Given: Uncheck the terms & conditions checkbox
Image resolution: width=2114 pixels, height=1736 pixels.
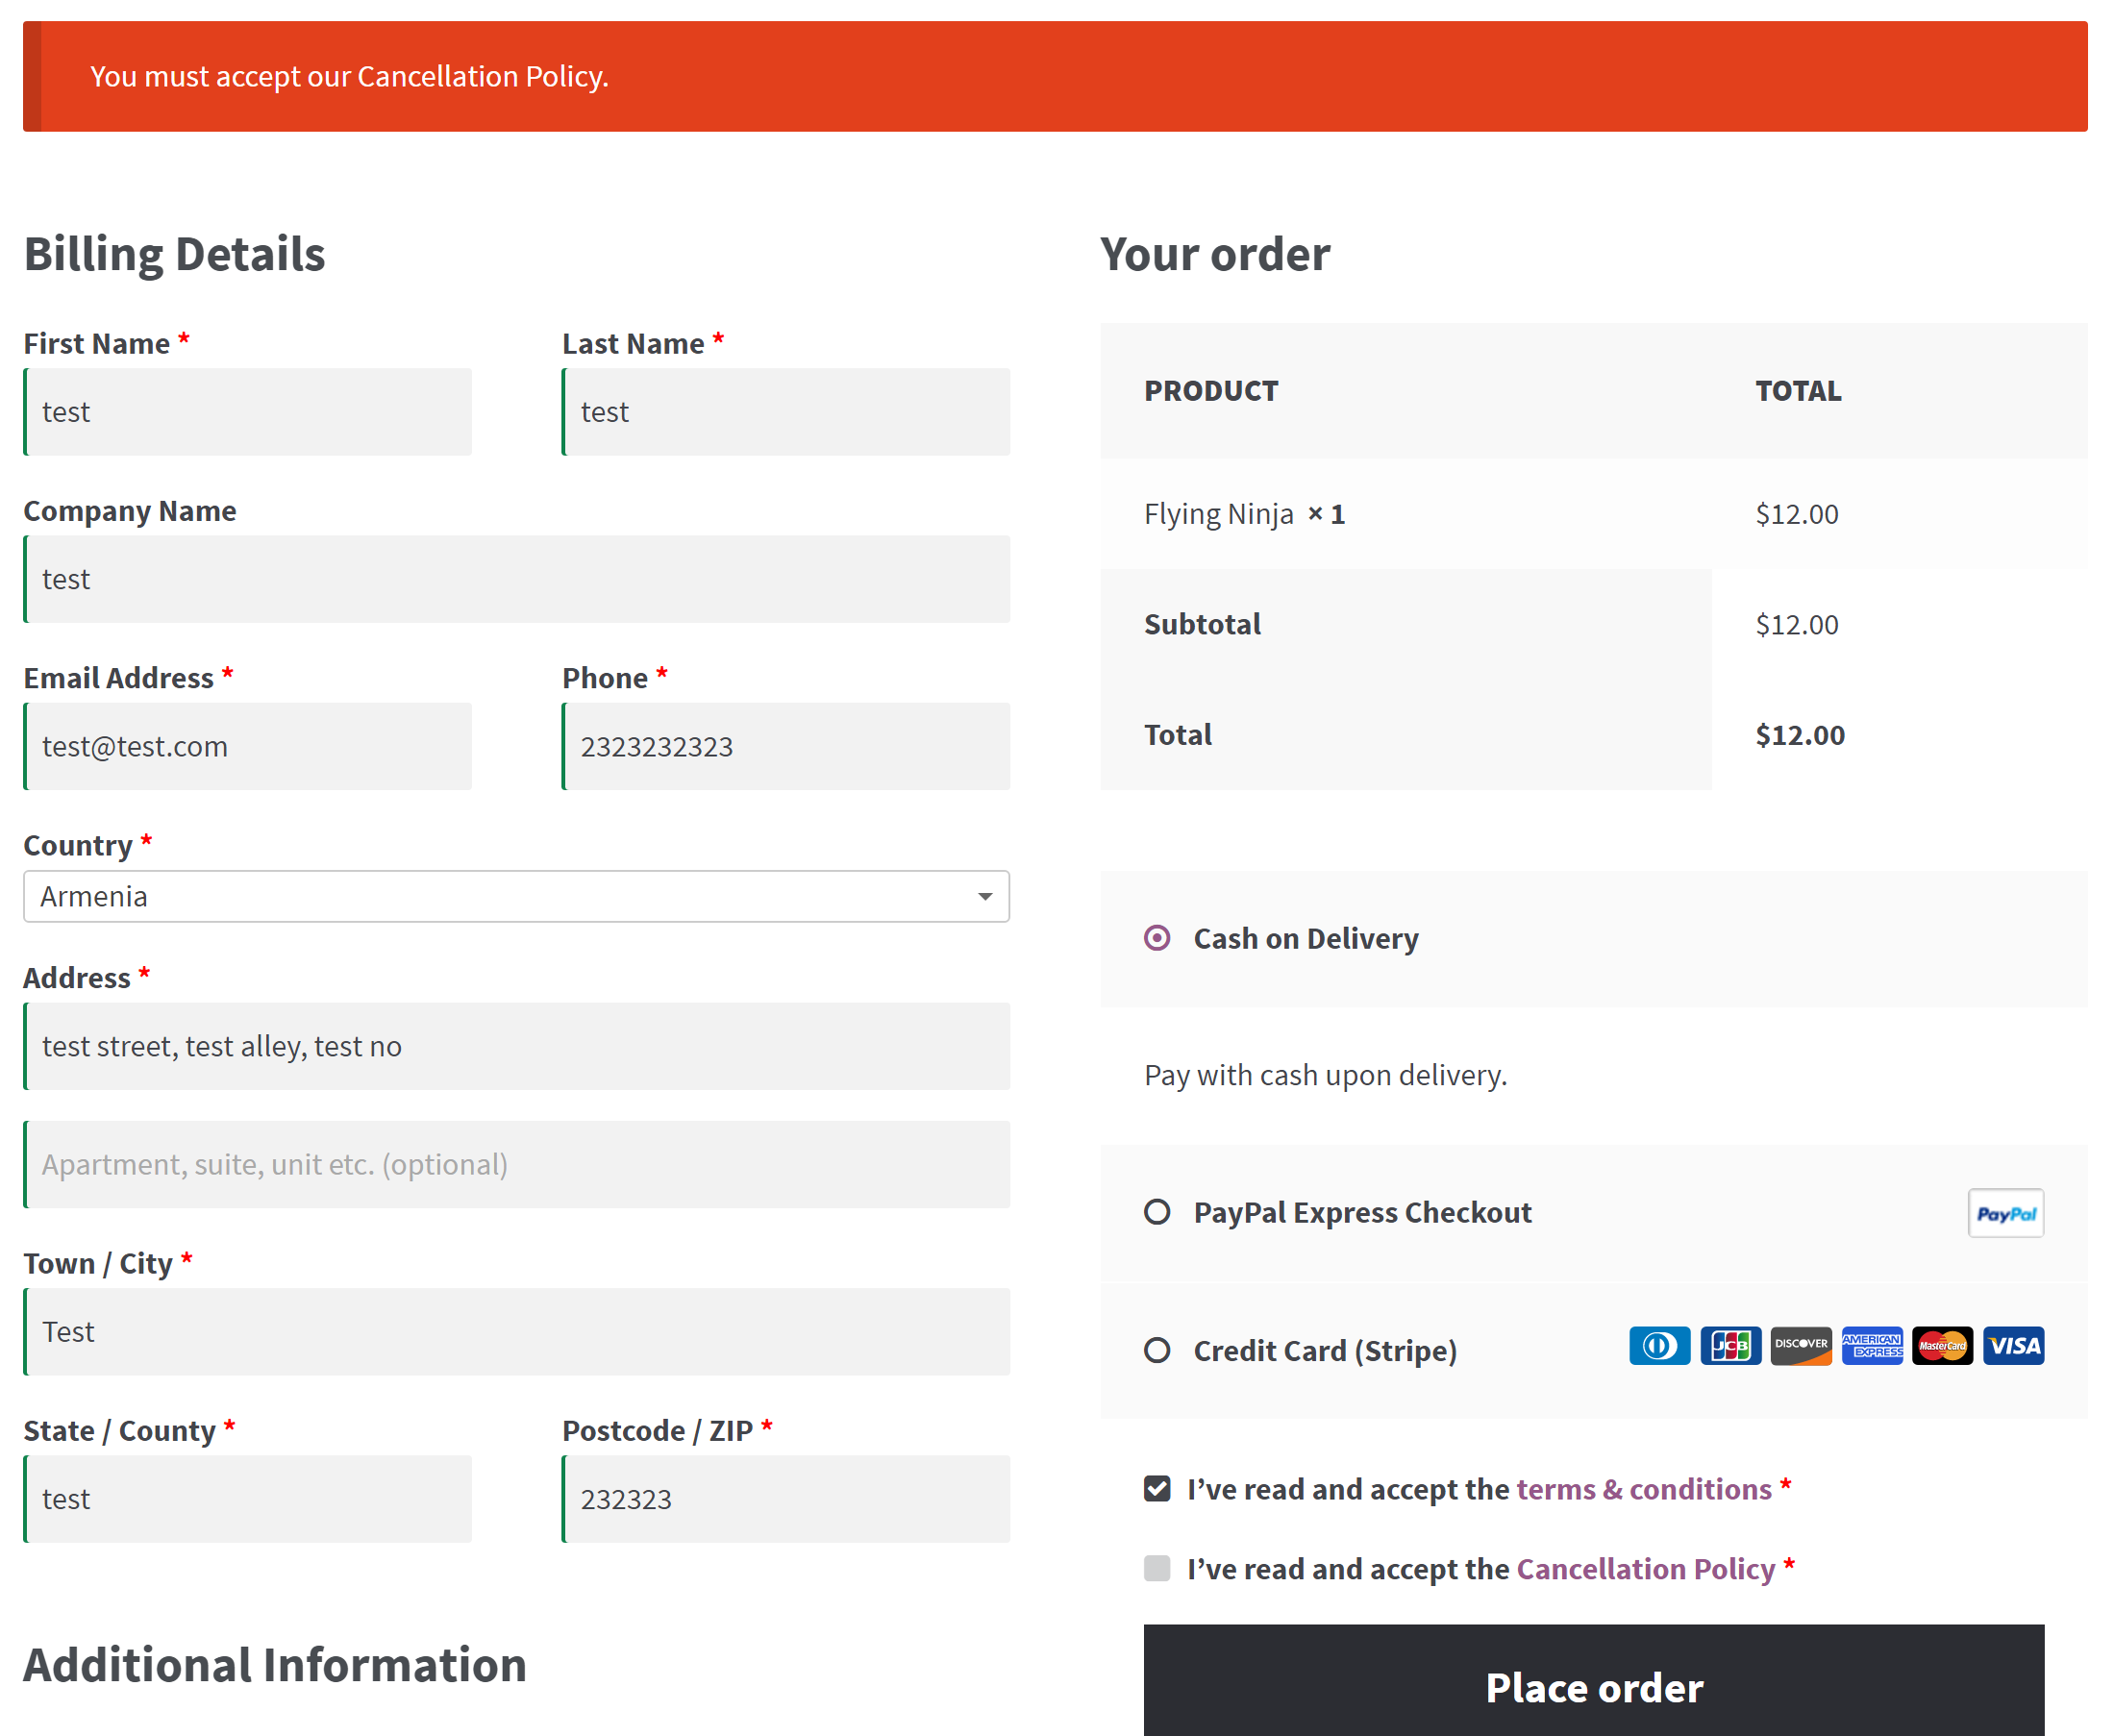Looking at the screenshot, I should pos(1157,1488).
